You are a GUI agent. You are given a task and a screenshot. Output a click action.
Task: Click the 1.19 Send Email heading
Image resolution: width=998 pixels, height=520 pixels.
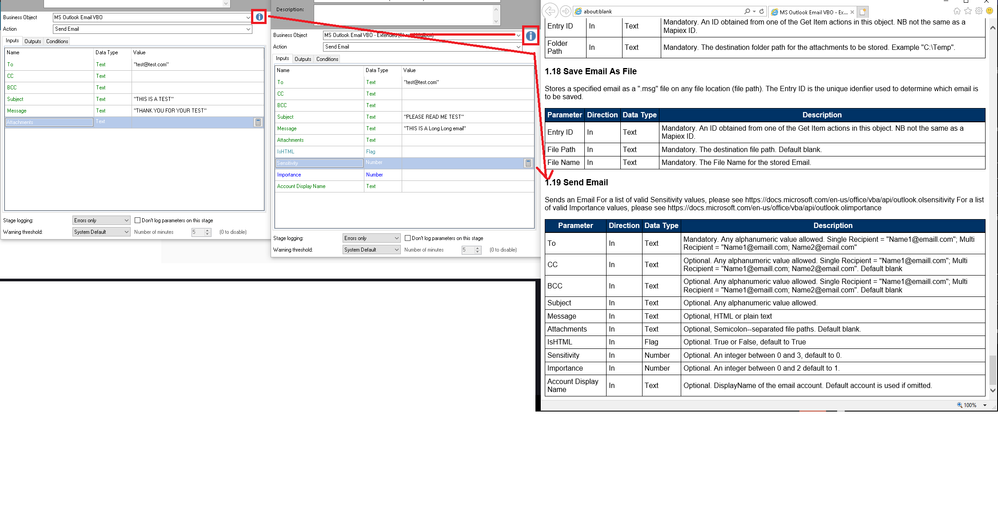pos(577,183)
